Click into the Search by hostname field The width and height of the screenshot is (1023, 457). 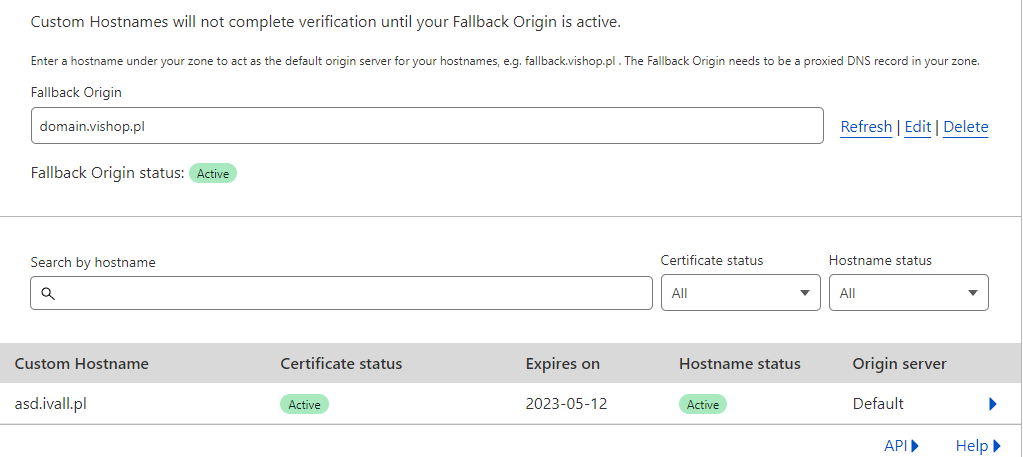tap(350, 294)
